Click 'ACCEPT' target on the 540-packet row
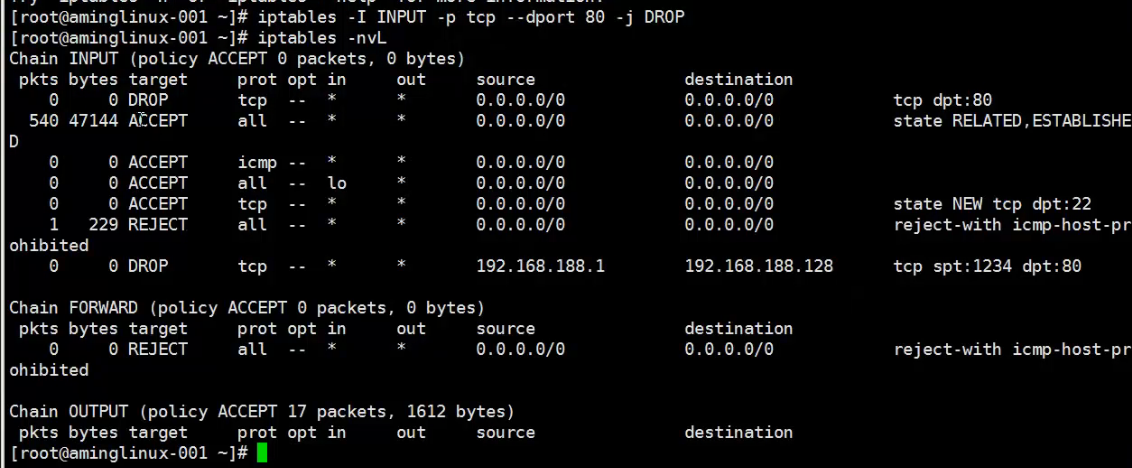 158,121
